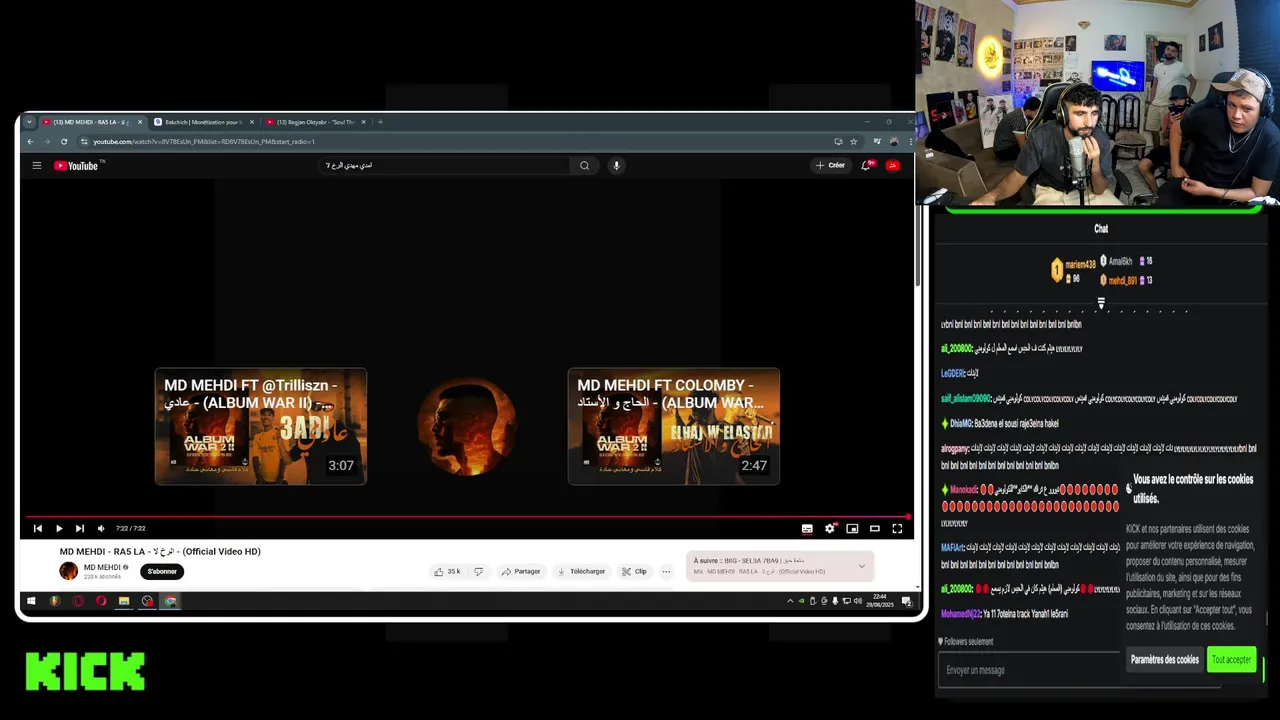Open YouTube notifications bell
Viewport: 1280px width, 720px height.
click(866, 166)
